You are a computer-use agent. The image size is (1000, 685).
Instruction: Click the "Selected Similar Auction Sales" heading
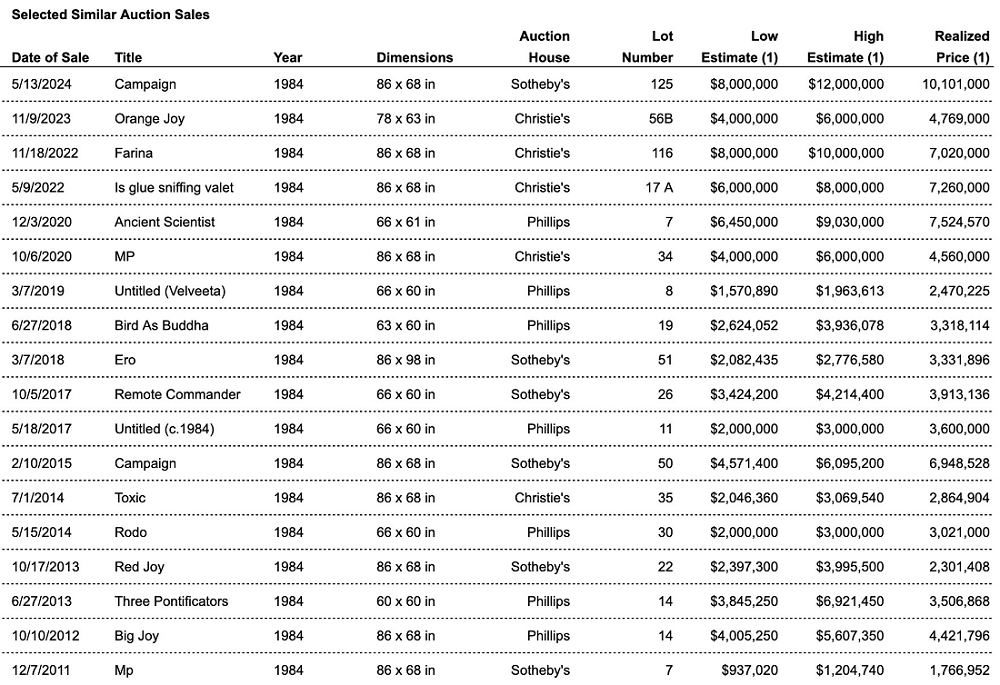110,16
